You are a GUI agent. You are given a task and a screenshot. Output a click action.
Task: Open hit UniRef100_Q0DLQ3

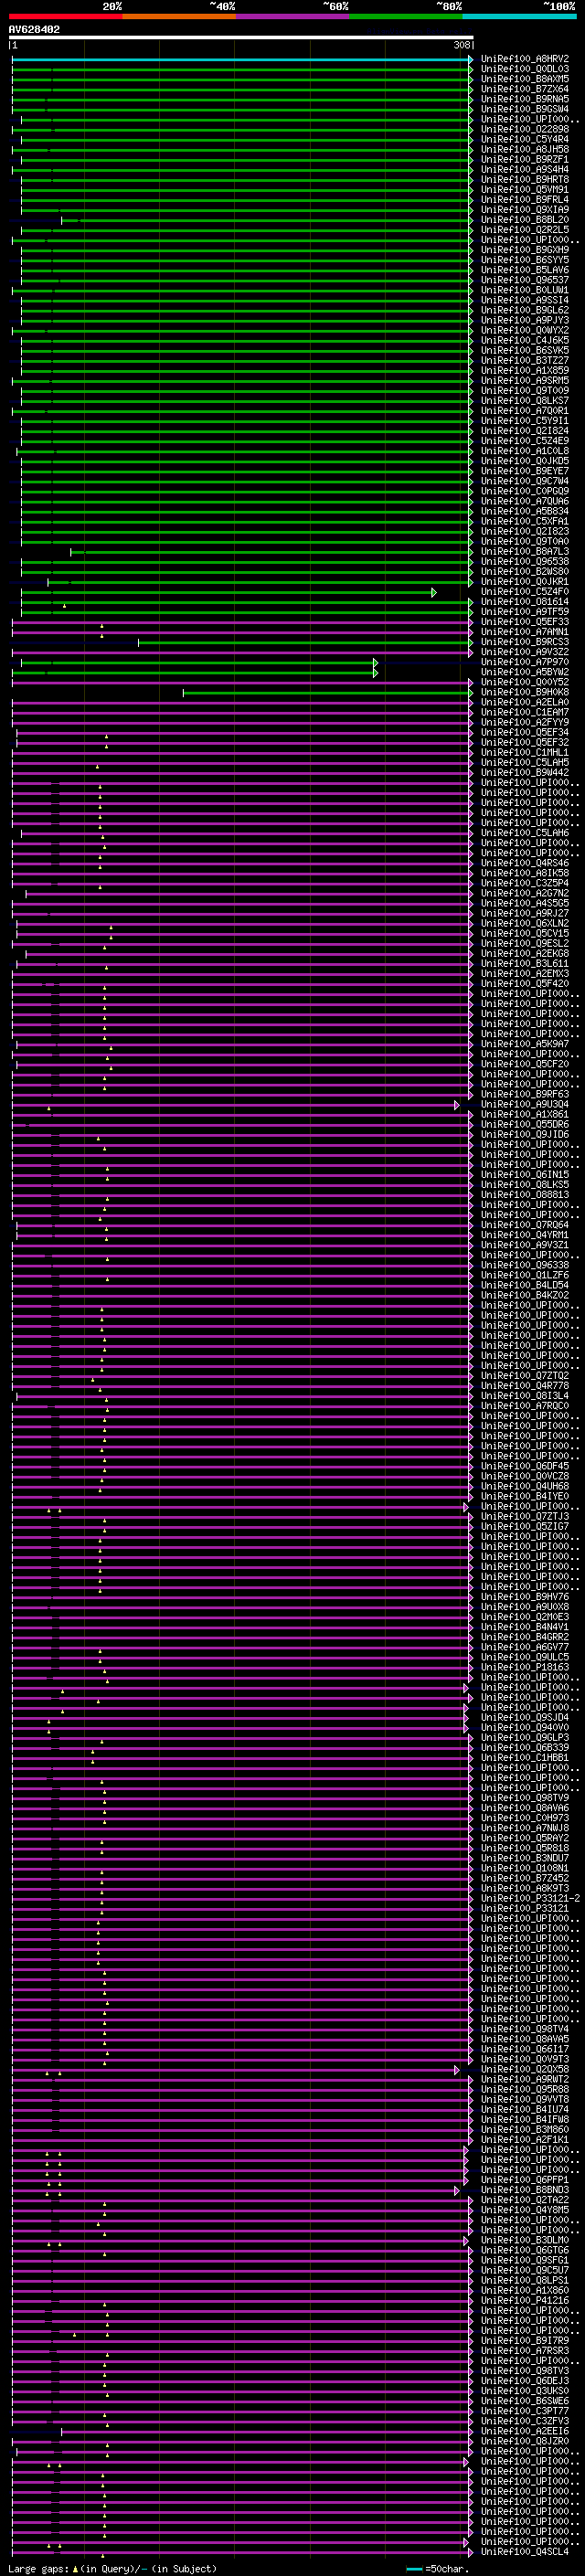click(x=525, y=69)
